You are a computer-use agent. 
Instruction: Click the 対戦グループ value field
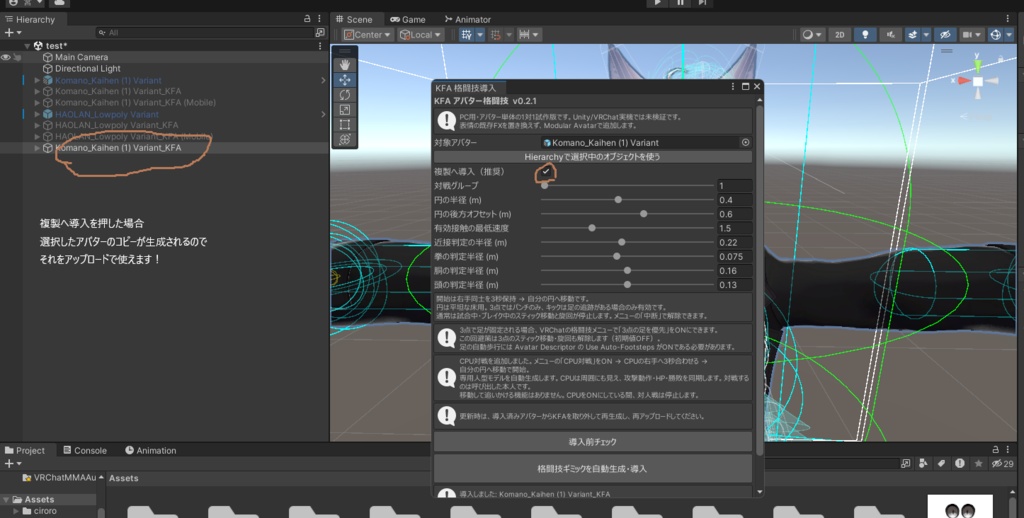click(x=734, y=186)
